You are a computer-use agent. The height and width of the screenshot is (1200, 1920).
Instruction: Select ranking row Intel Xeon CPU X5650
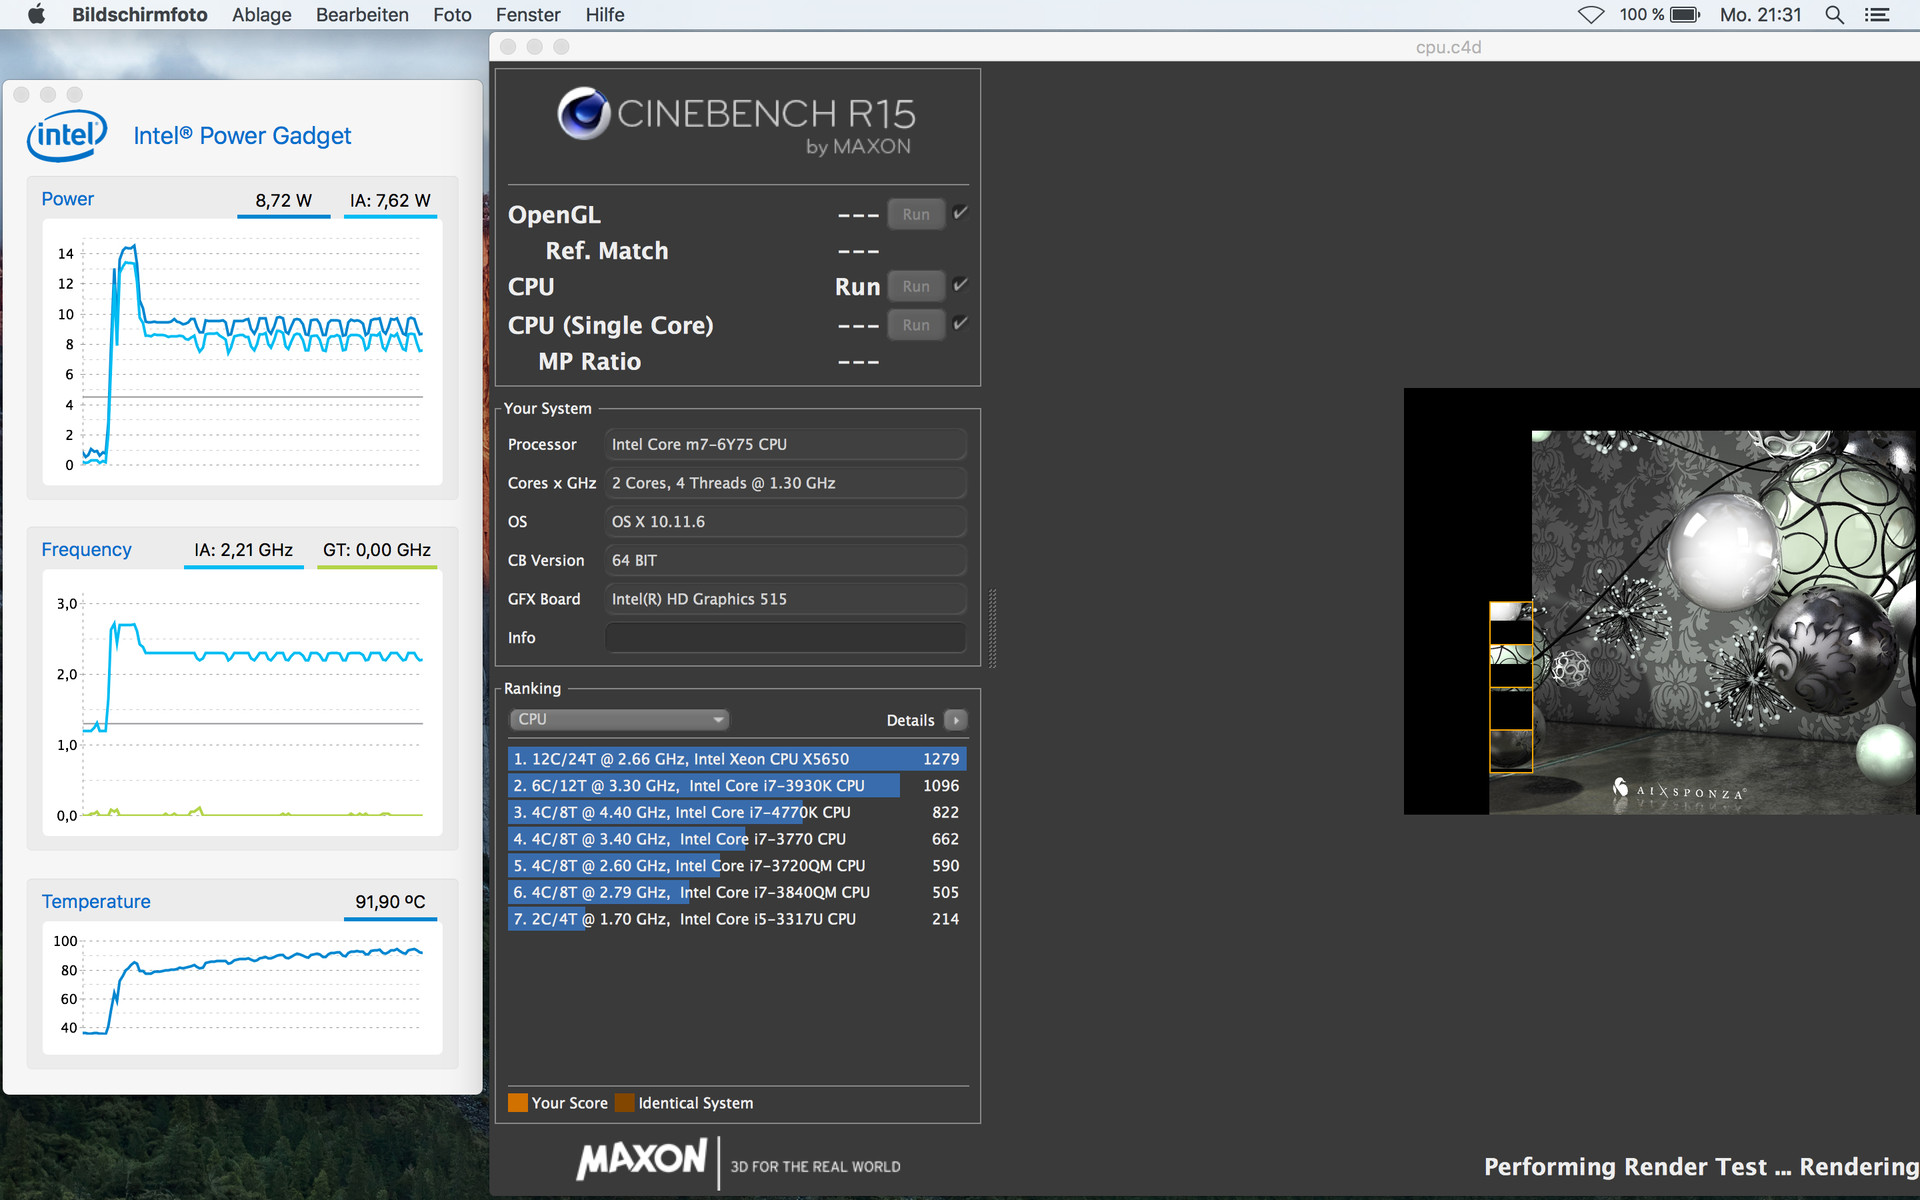click(737, 759)
